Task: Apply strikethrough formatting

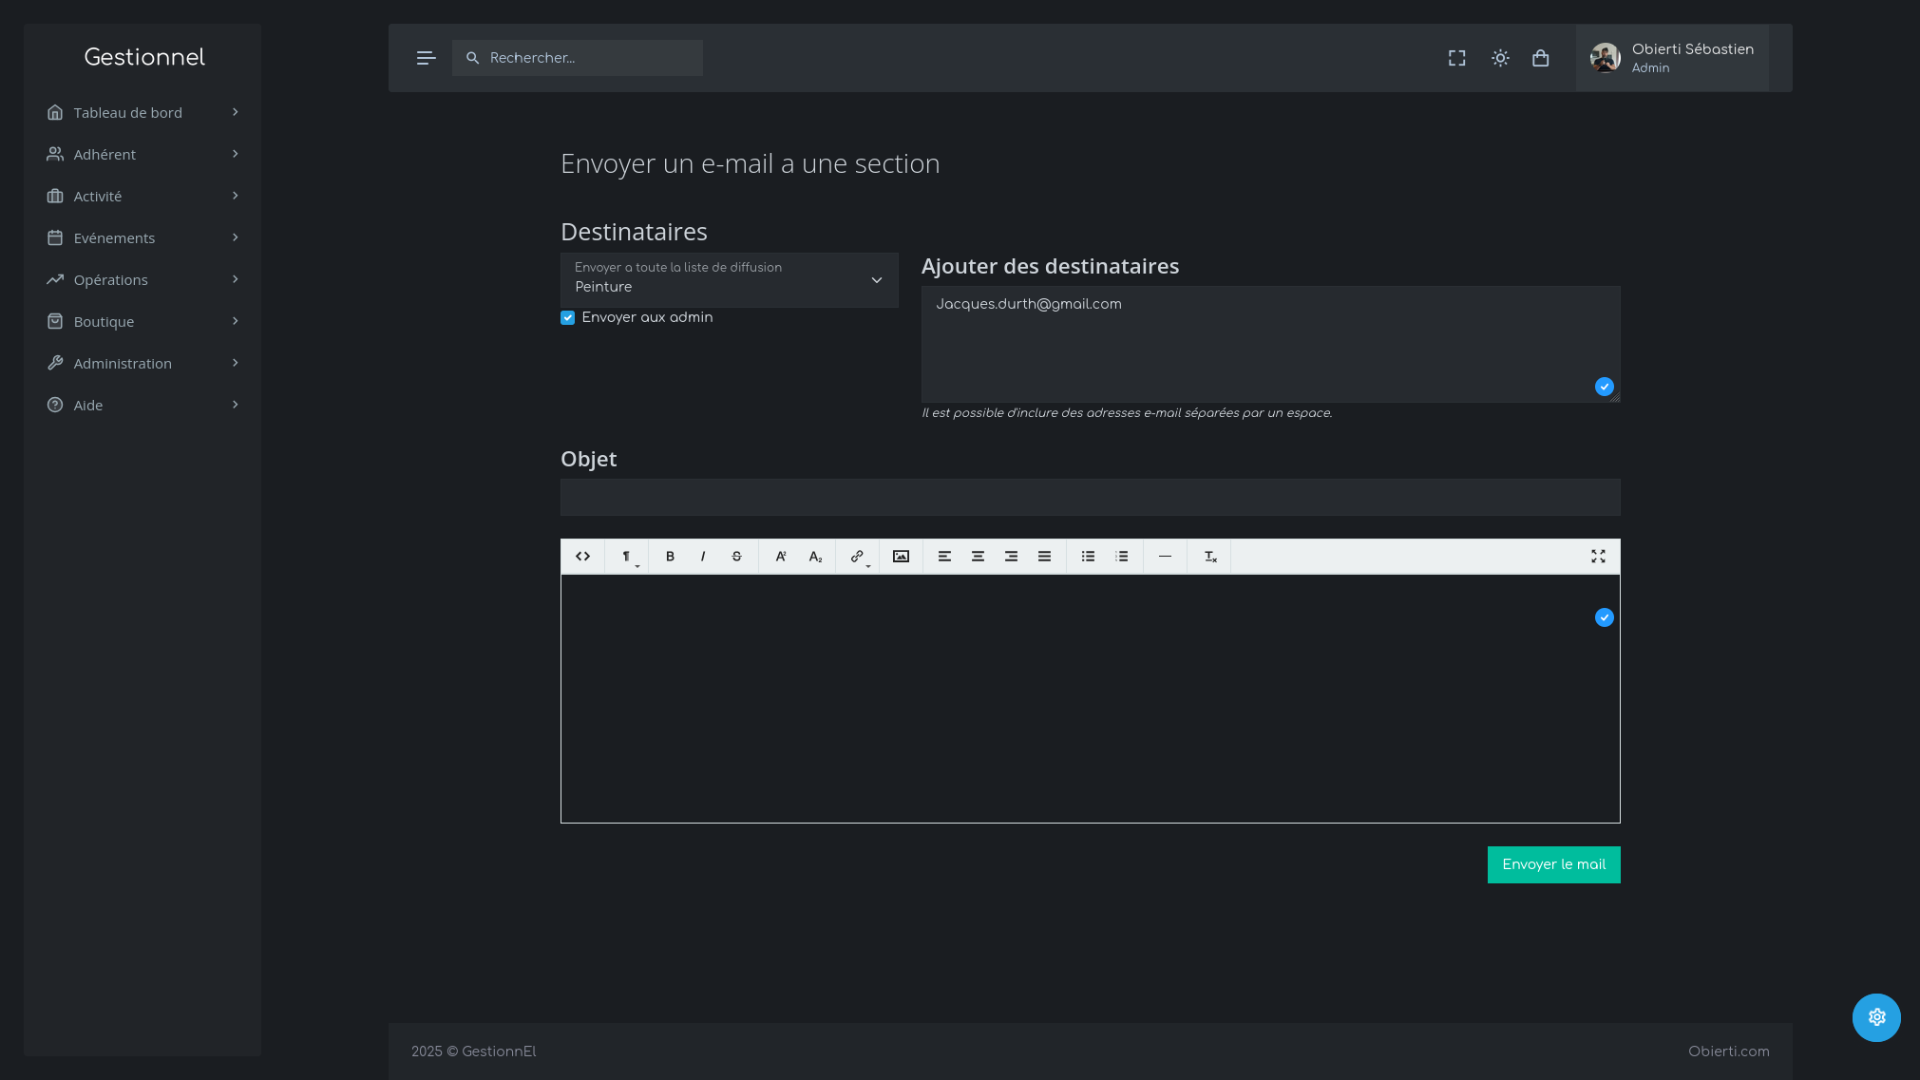Action: [737, 557]
